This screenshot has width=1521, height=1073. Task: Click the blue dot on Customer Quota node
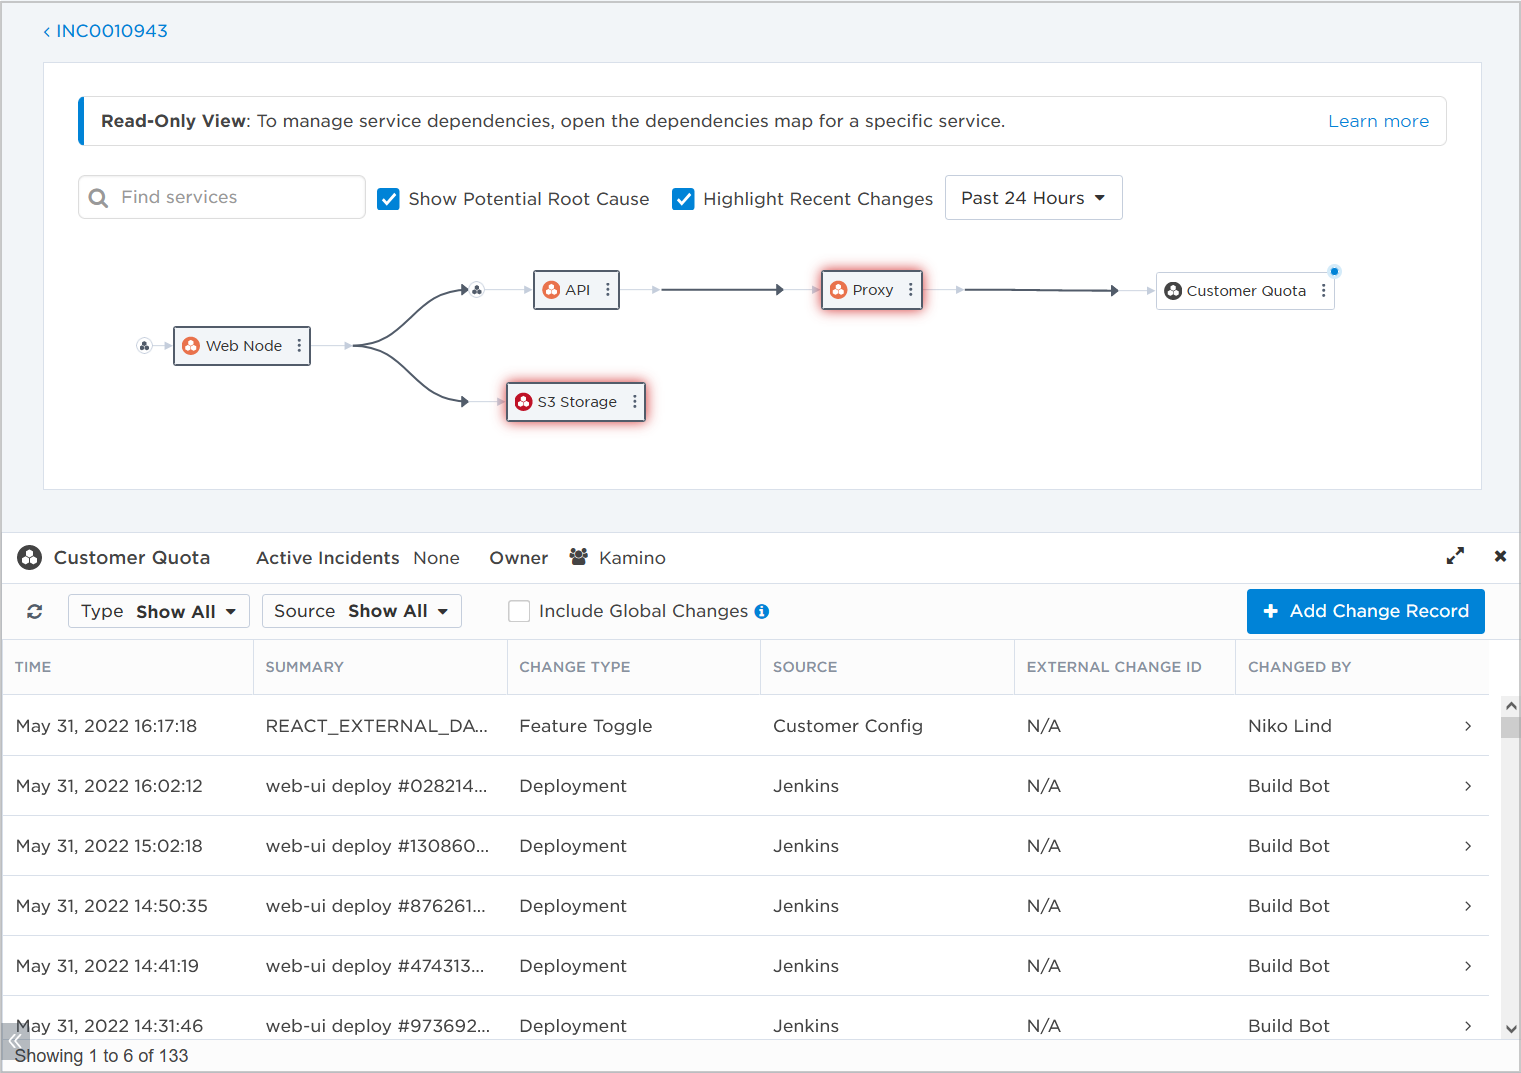pyautogui.click(x=1334, y=271)
